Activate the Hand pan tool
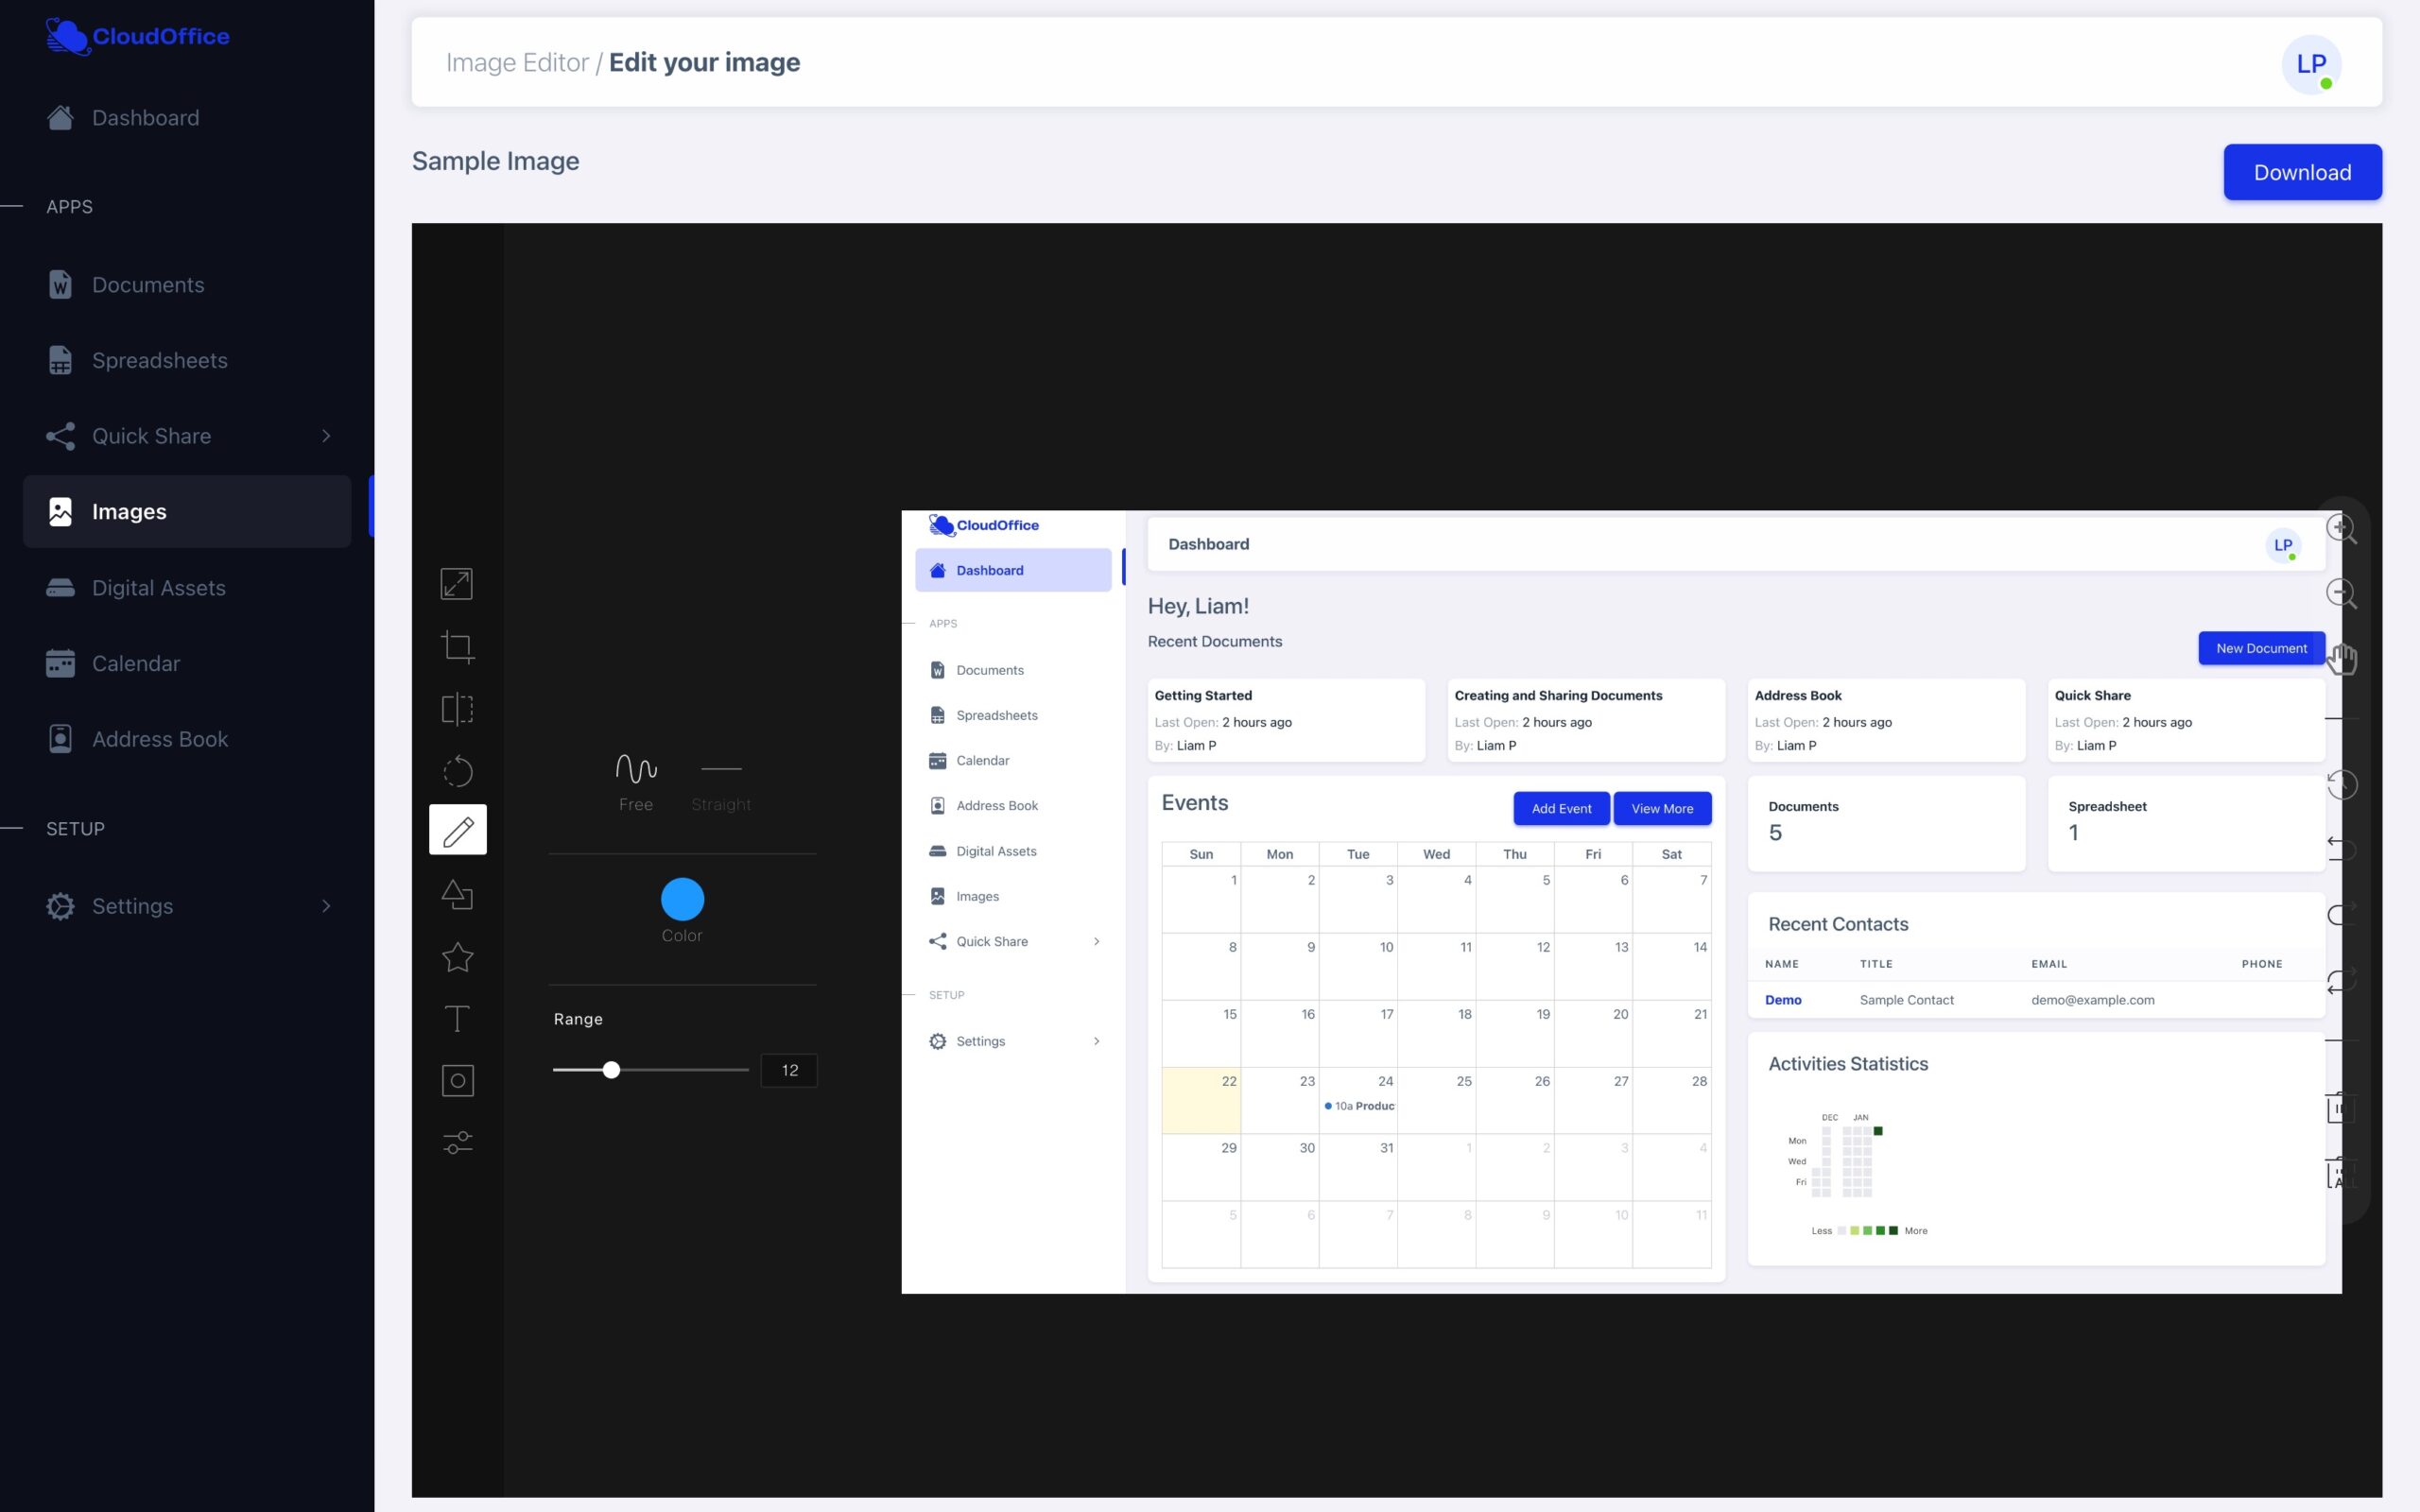Screen dimensions: 2420x1512 pos(2344,658)
